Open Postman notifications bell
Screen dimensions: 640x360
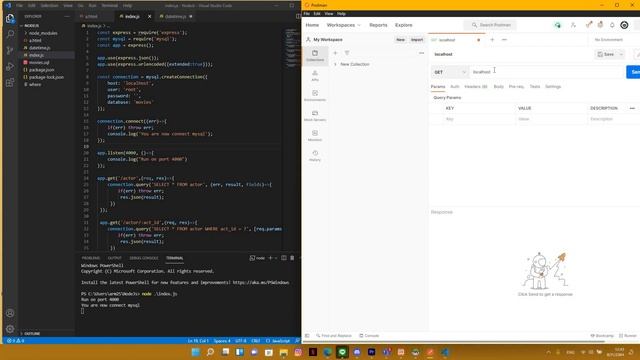[x=612, y=25]
